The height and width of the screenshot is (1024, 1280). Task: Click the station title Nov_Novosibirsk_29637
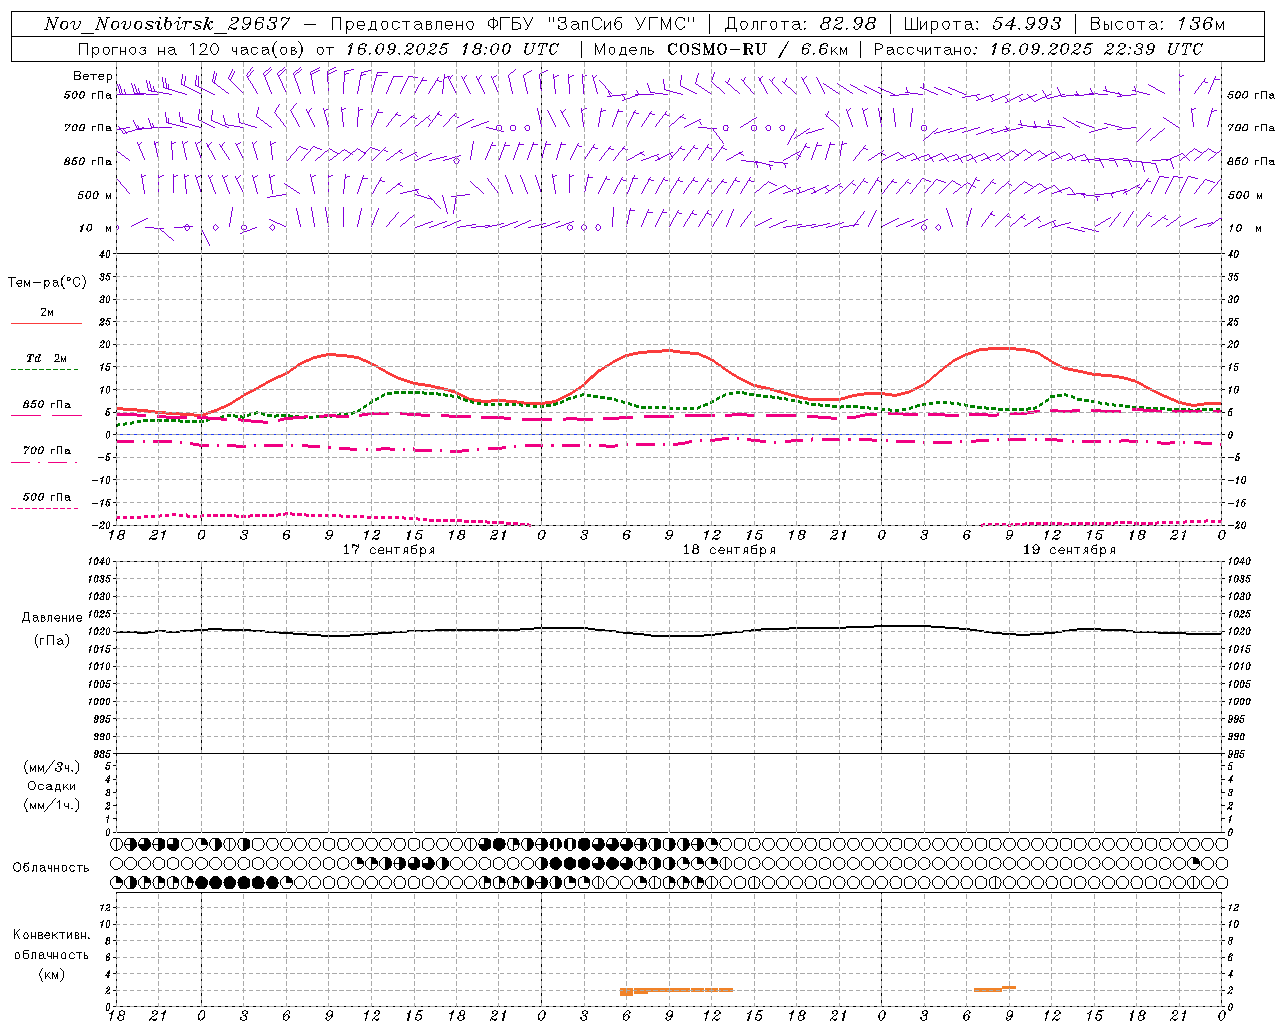click(167, 24)
